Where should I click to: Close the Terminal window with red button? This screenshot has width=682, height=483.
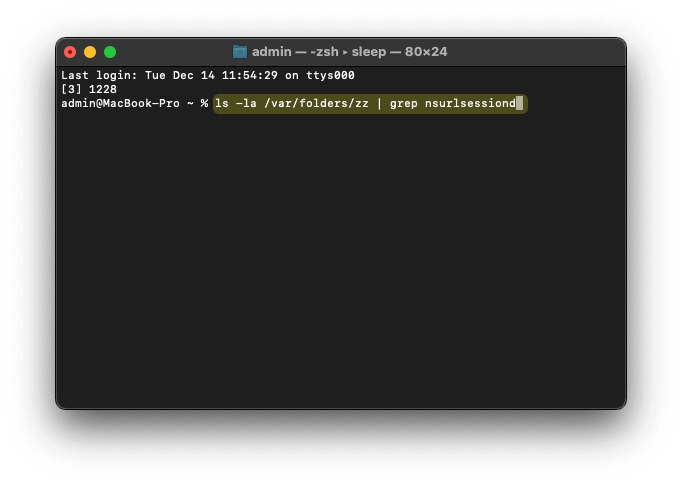[x=70, y=52]
